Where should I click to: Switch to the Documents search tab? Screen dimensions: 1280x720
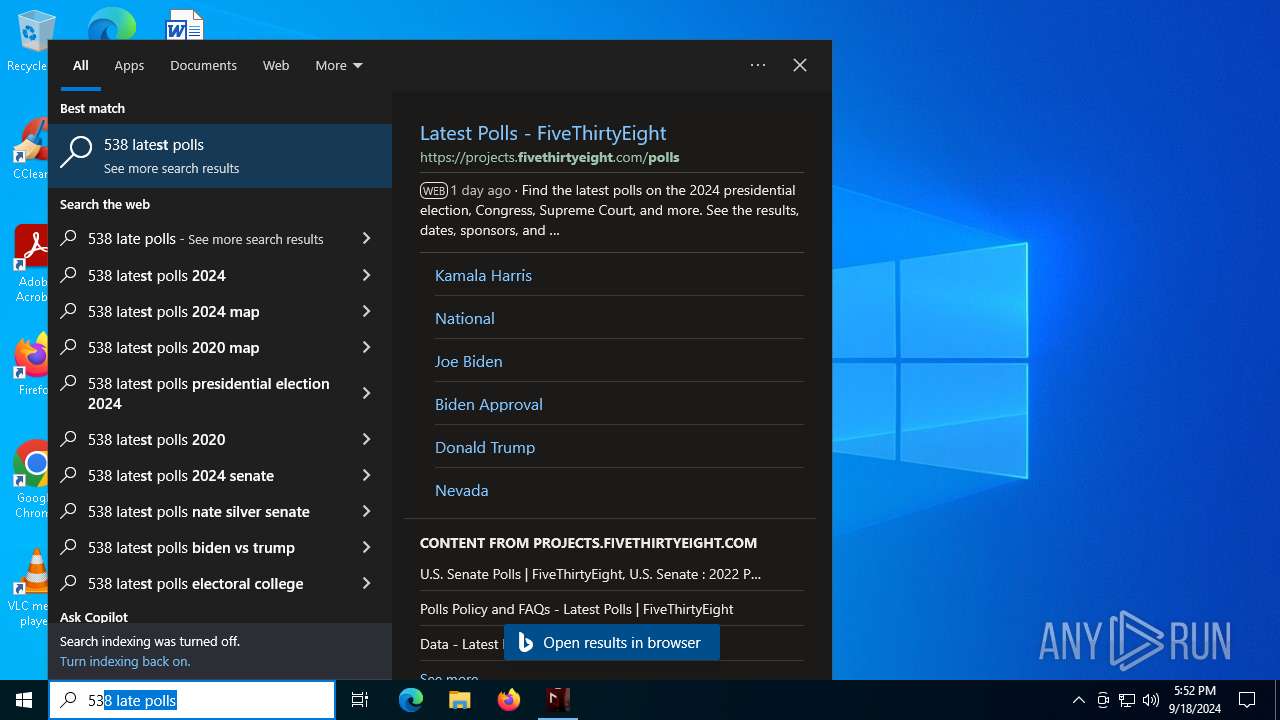[203, 65]
